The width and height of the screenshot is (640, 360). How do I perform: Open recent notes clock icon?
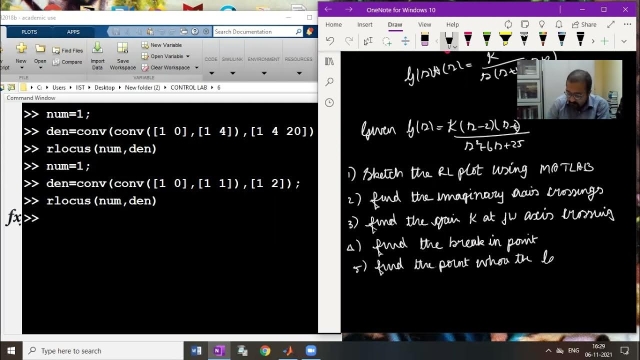[329, 102]
